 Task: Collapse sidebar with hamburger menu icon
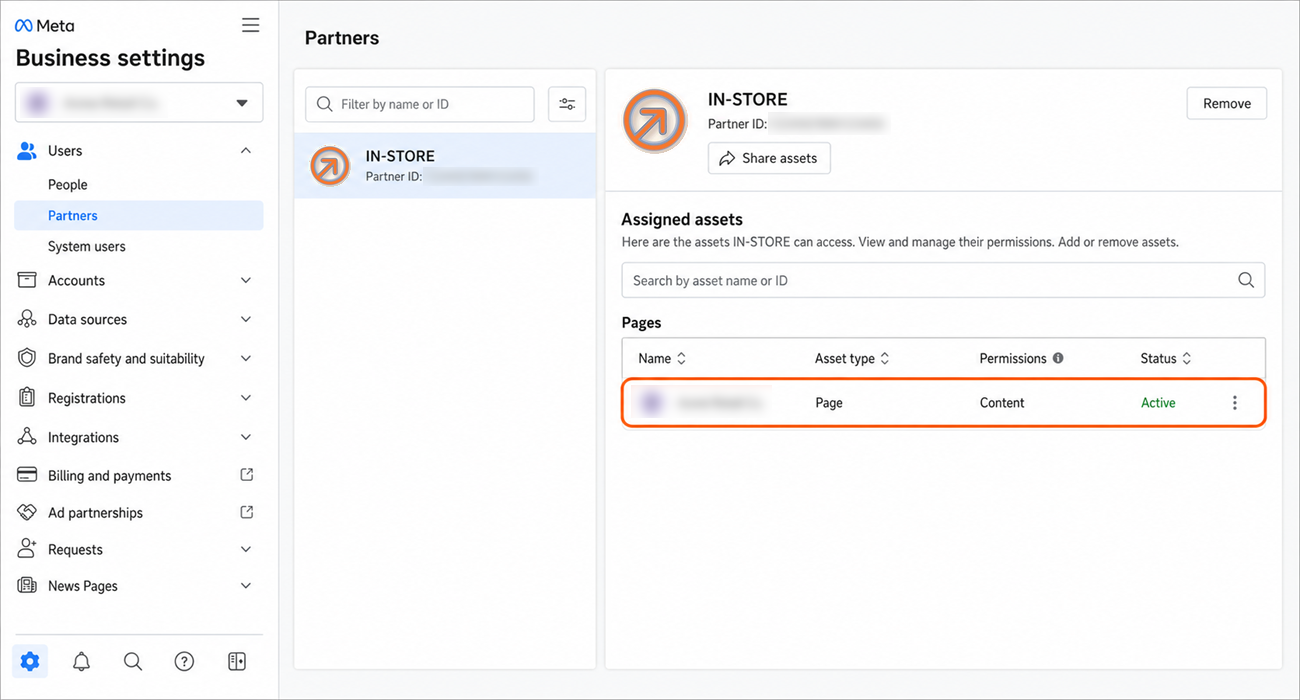point(250,26)
